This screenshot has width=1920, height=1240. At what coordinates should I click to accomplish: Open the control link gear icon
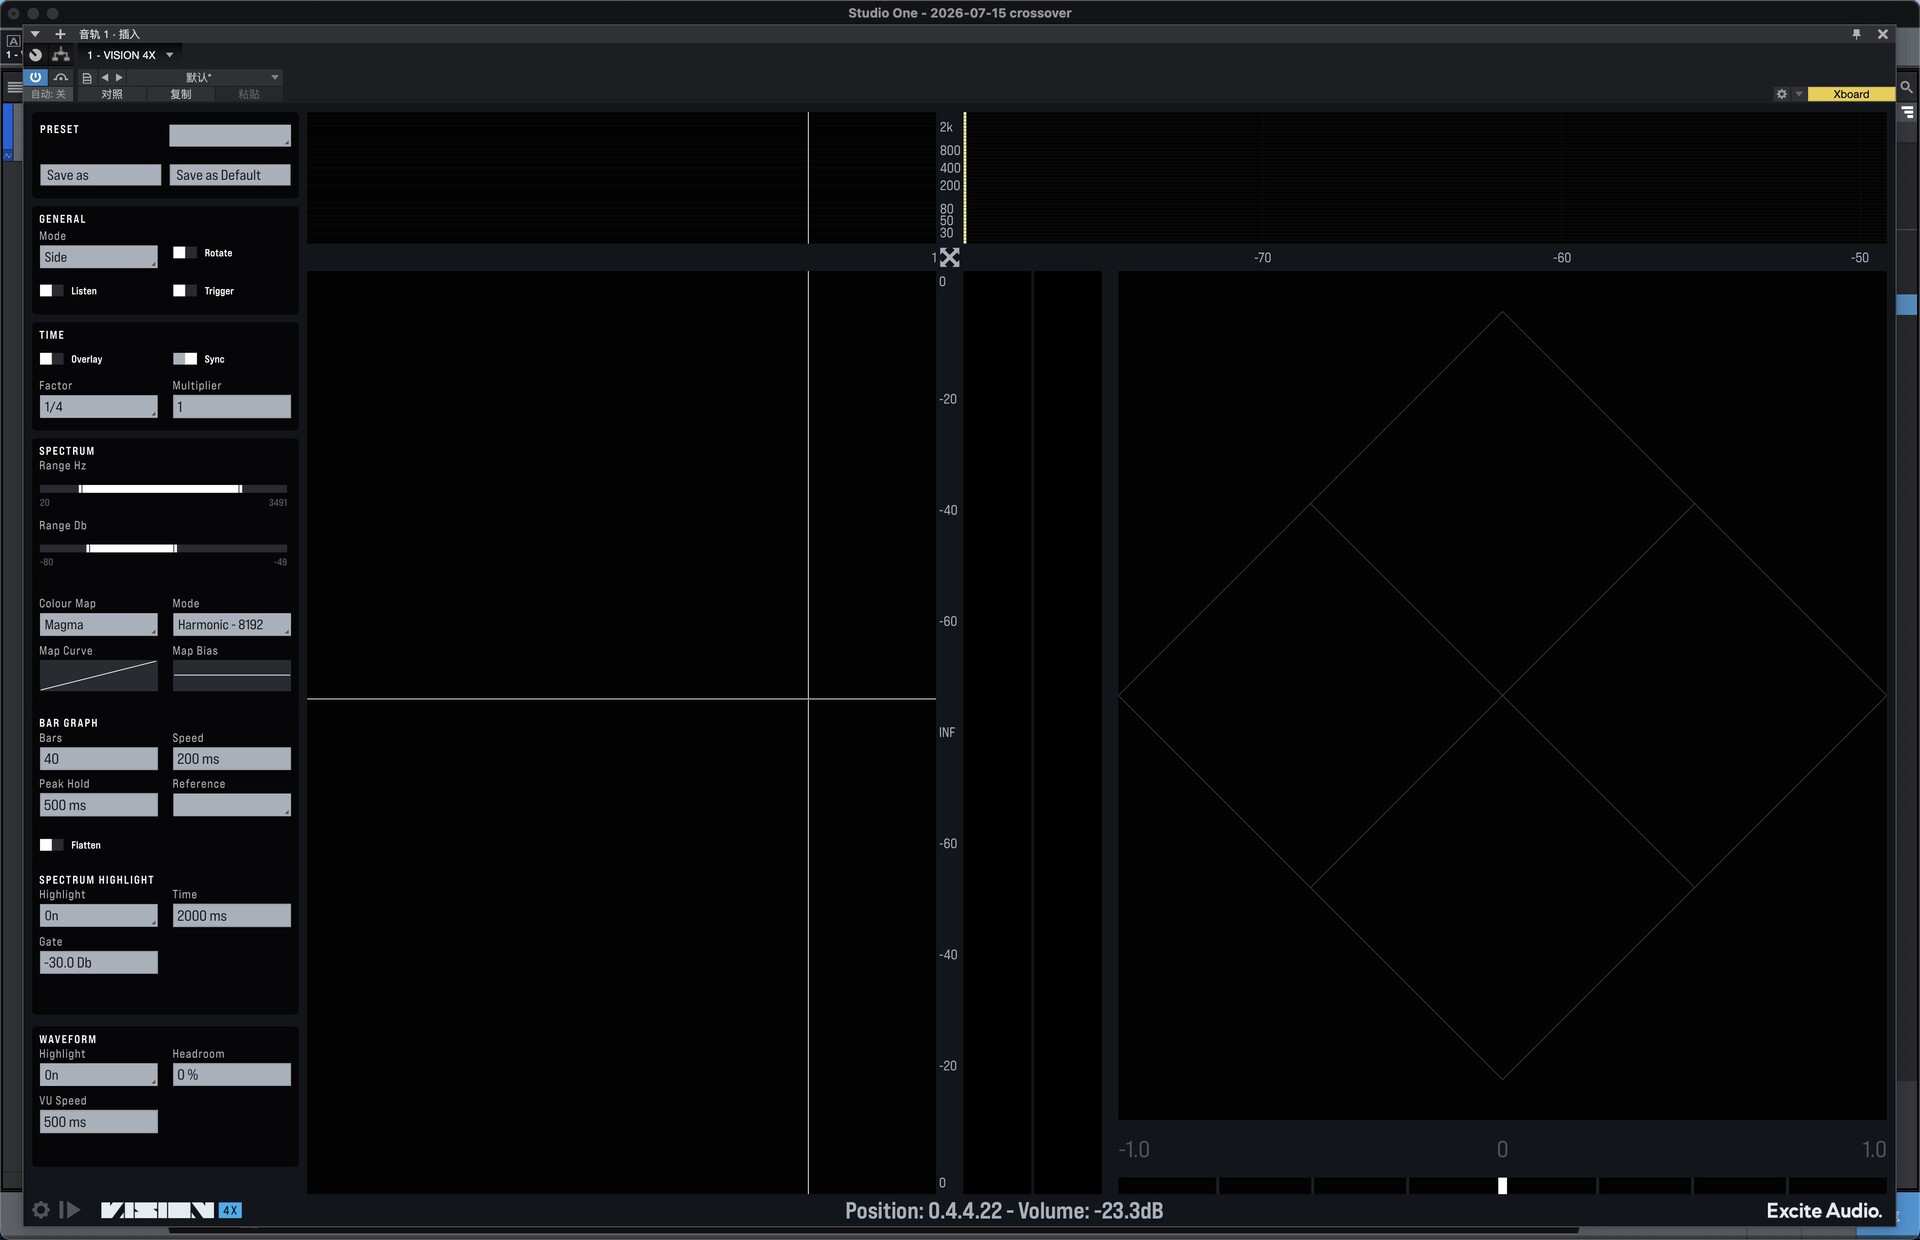click(1781, 94)
